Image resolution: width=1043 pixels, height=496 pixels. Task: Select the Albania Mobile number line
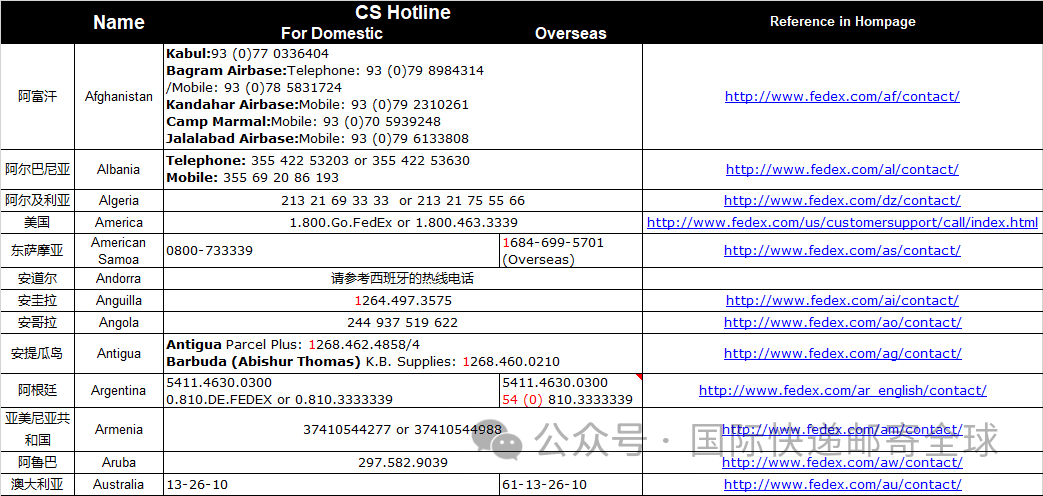pos(253,178)
